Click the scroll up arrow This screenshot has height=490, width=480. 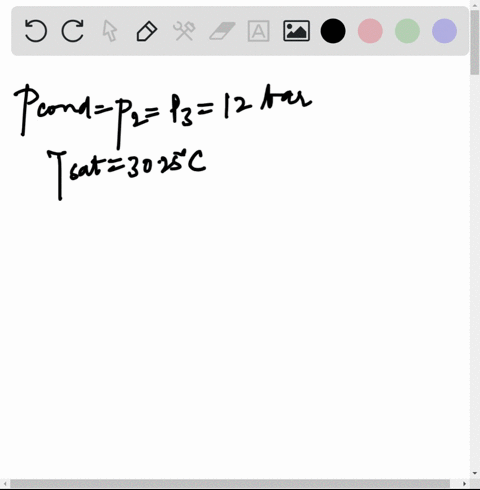[475, 5]
